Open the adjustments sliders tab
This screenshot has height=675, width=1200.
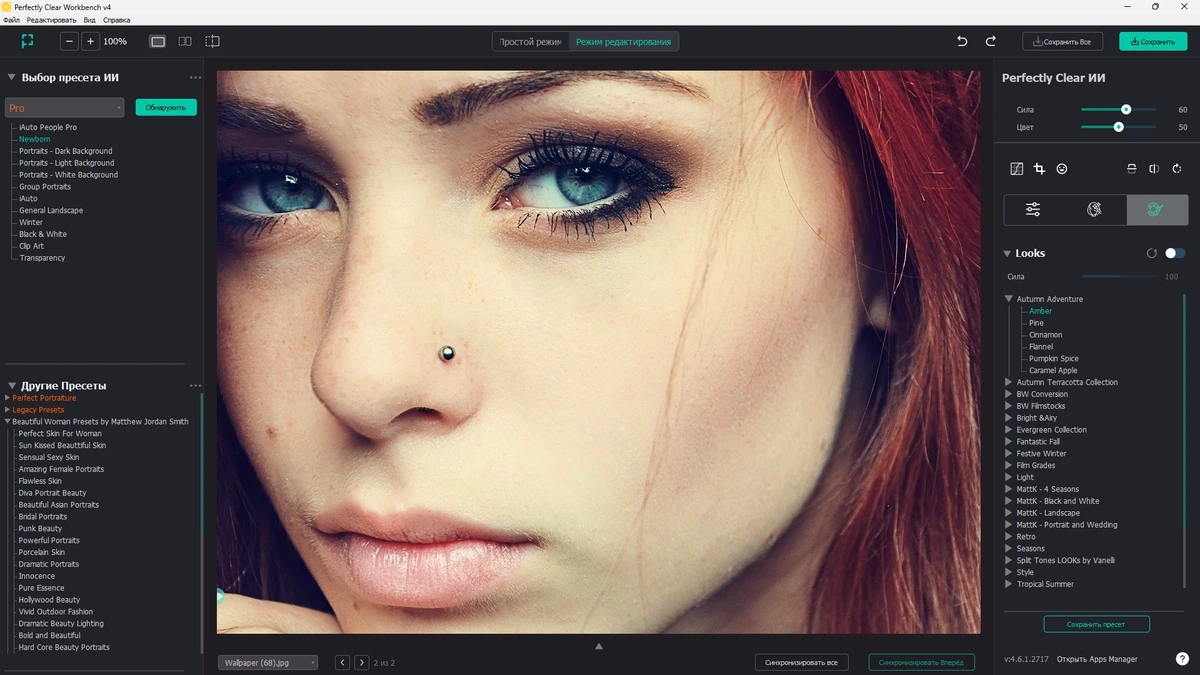coord(1034,209)
